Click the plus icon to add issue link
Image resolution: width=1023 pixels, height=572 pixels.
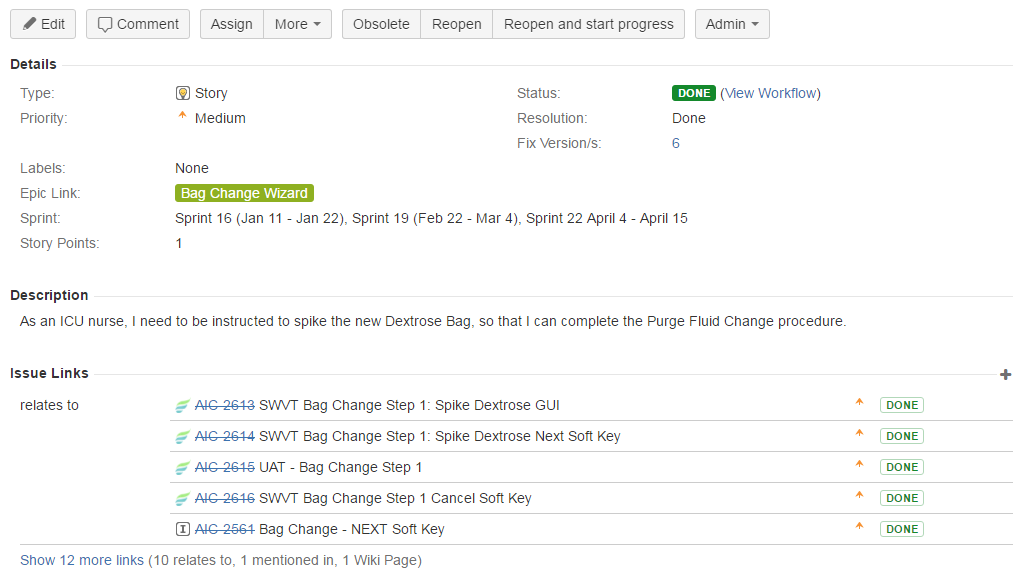coord(1005,374)
